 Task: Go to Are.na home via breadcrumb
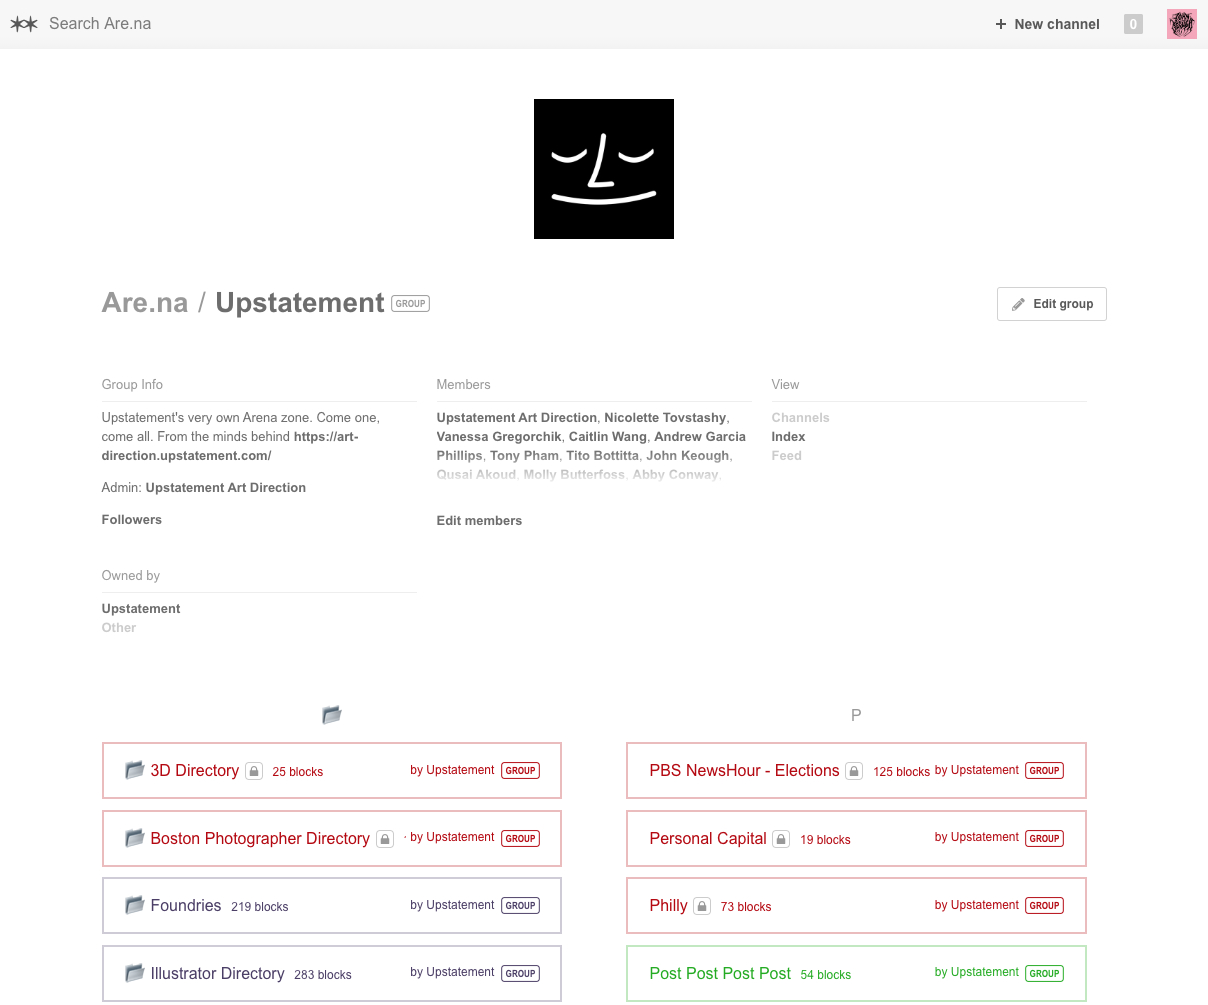point(145,303)
